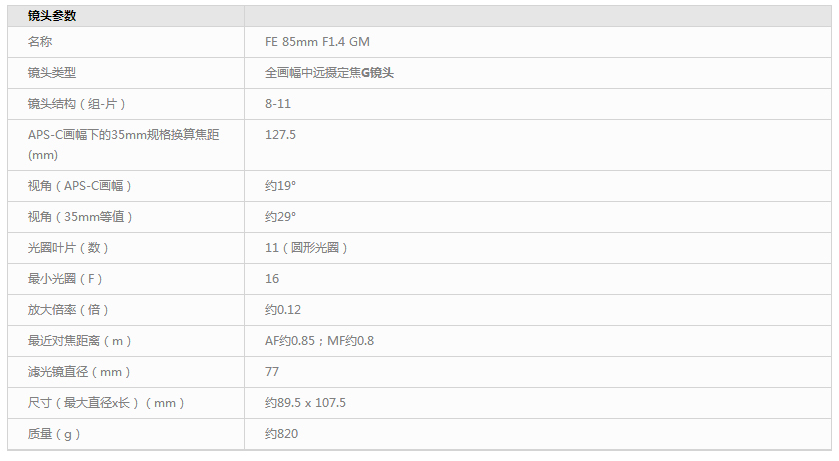The width and height of the screenshot is (839, 461).
Task: Click the 8-11 lens structure value
Action: point(278,104)
